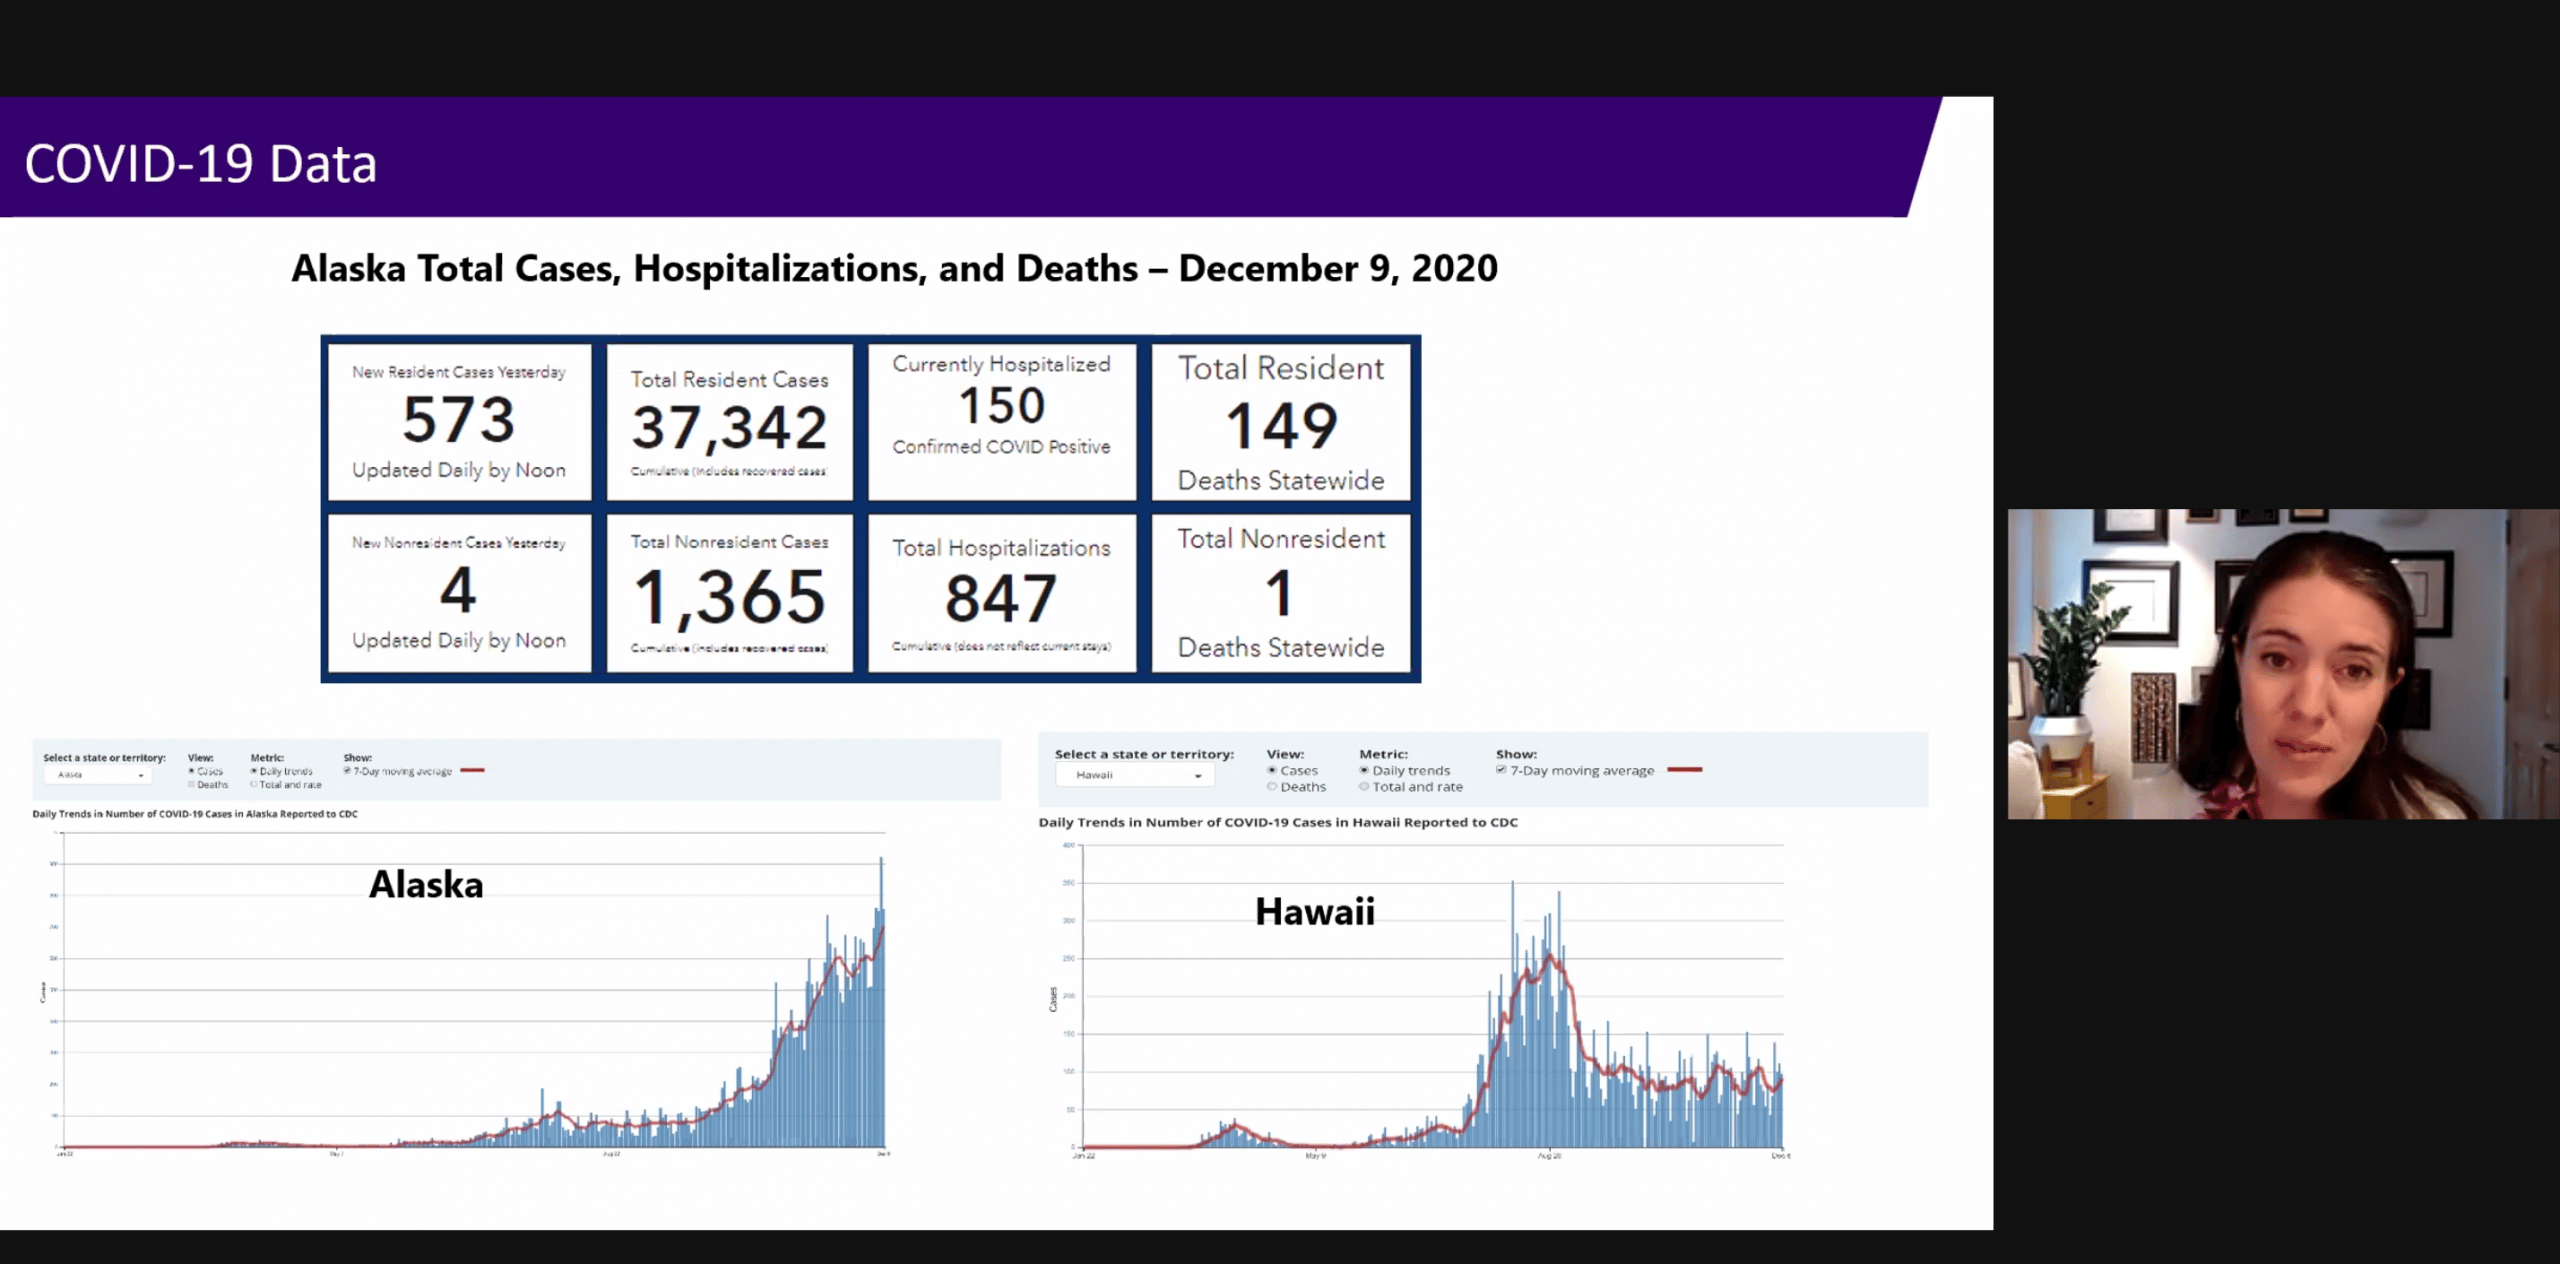Select Cases view in Hawaii chart controls
The image size is (2560, 1264).
(1273, 771)
